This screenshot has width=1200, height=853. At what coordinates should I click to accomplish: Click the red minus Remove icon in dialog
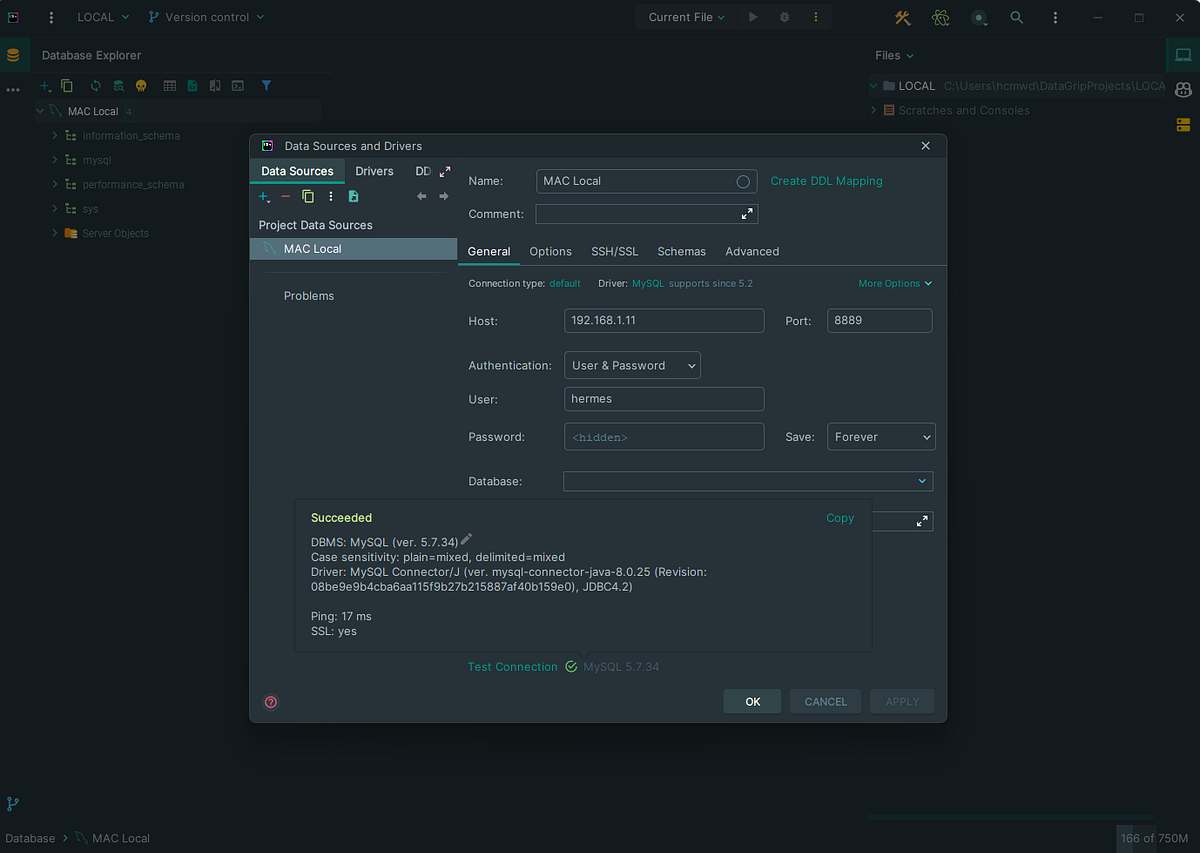pos(286,197)
